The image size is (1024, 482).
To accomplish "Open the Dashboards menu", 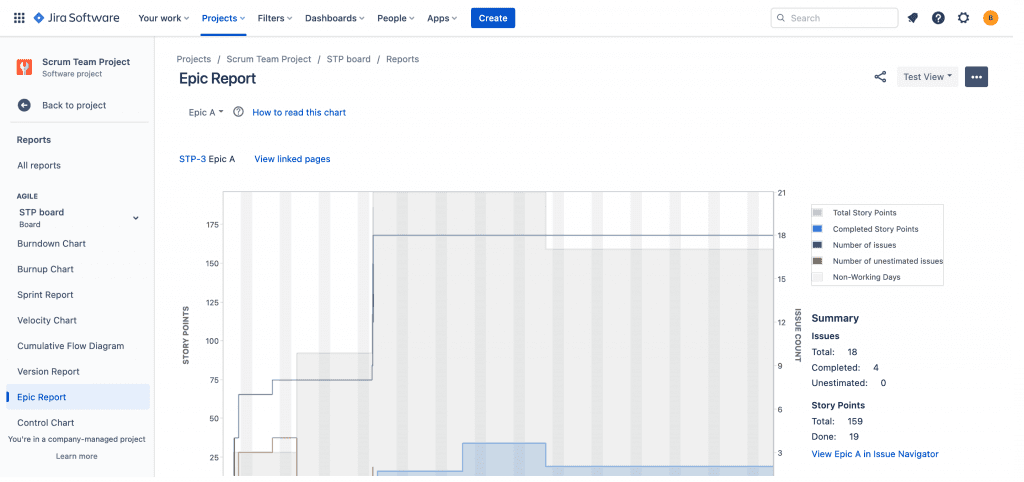I will pyautogui.click(x=334, y=18).
